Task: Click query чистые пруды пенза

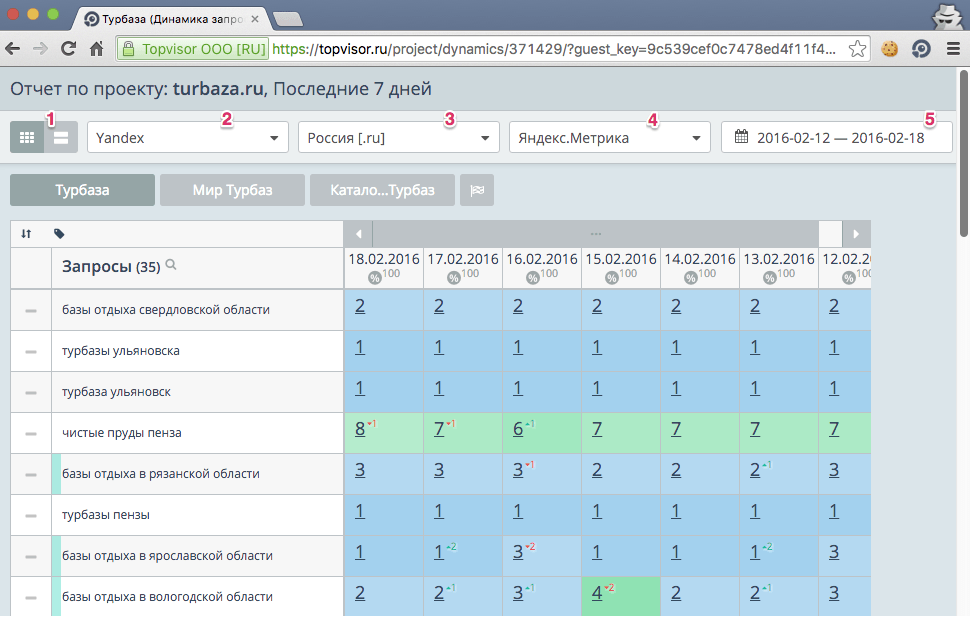Action: (122, 433)
